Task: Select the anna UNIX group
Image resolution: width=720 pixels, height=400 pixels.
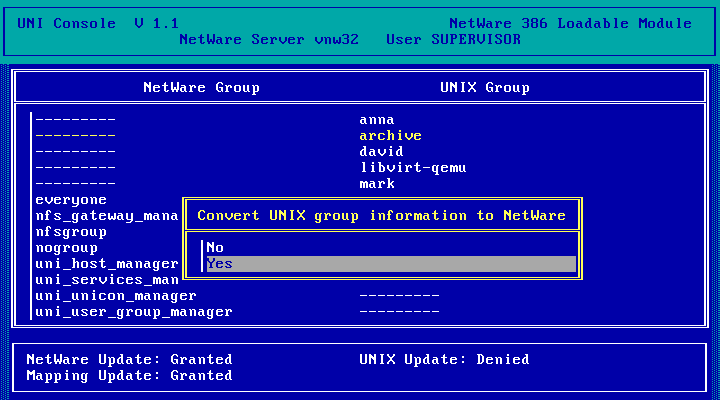Action: click(x=377, y=120)
